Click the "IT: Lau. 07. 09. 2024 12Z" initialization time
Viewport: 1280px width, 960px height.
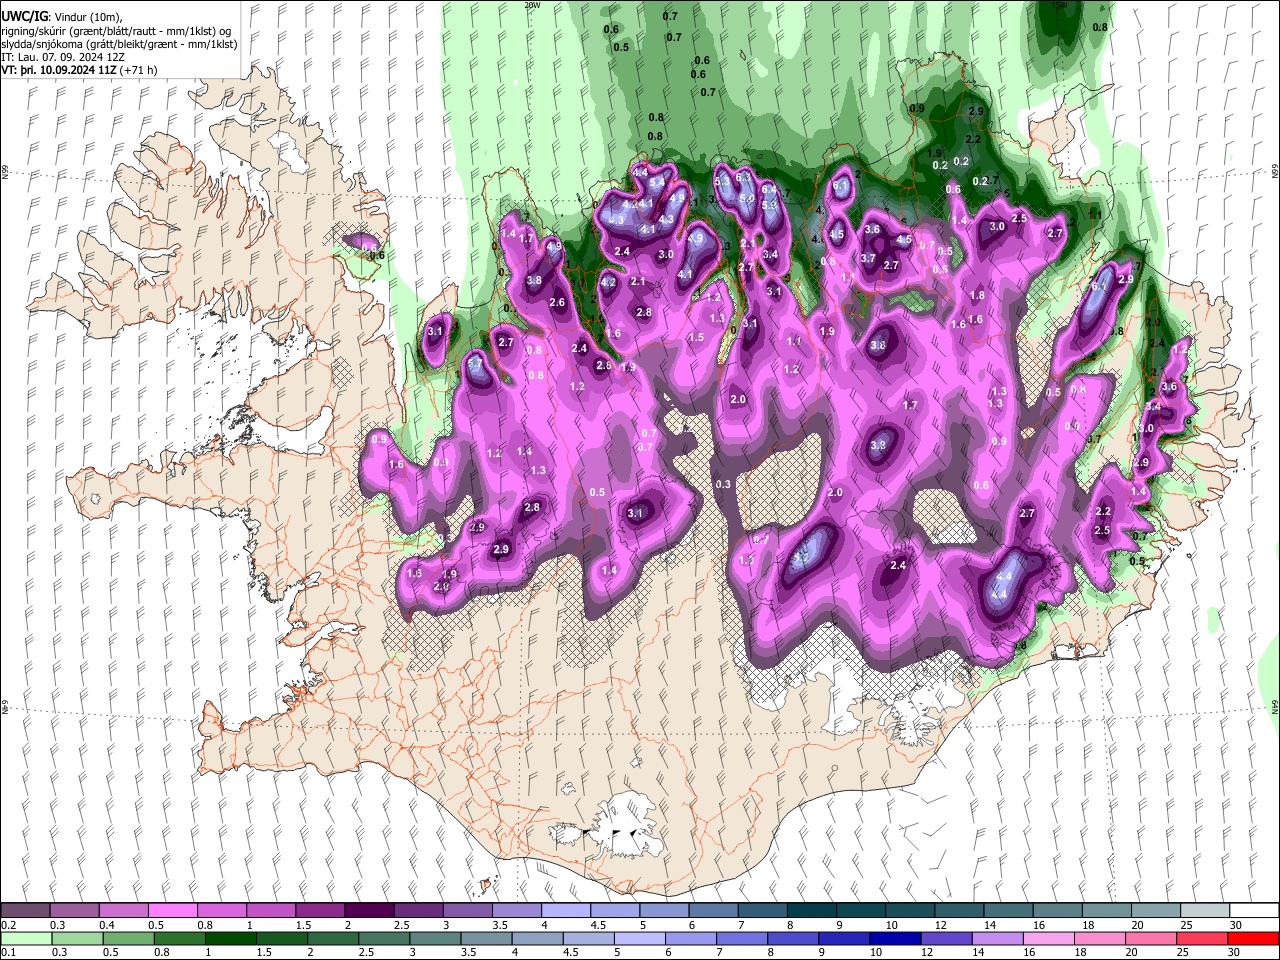(x=63, y=57)
